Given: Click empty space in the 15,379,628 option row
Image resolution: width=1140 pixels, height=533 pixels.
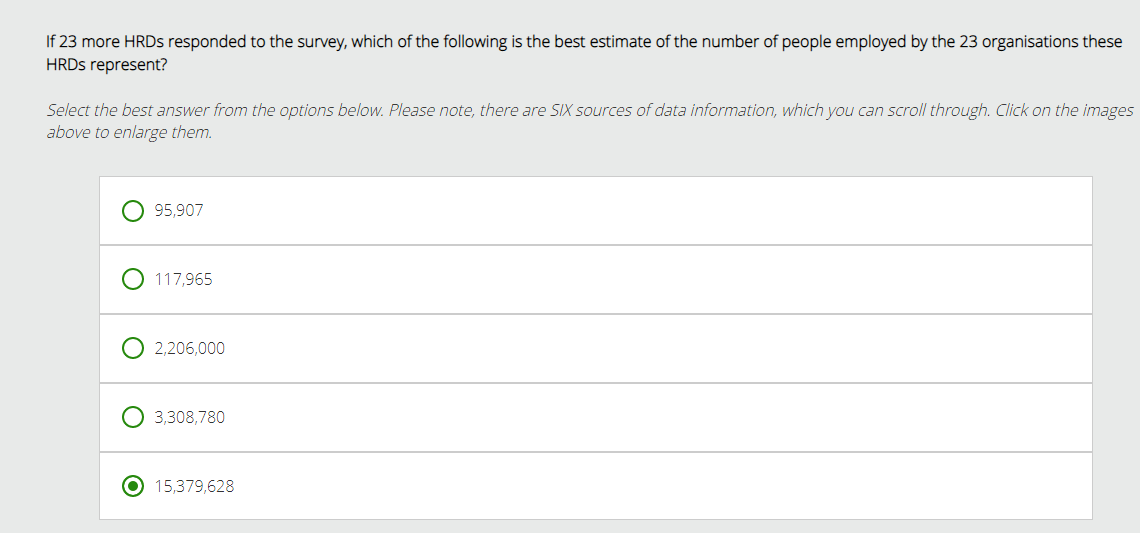Looking at the screenshot, I should point(650,487).
